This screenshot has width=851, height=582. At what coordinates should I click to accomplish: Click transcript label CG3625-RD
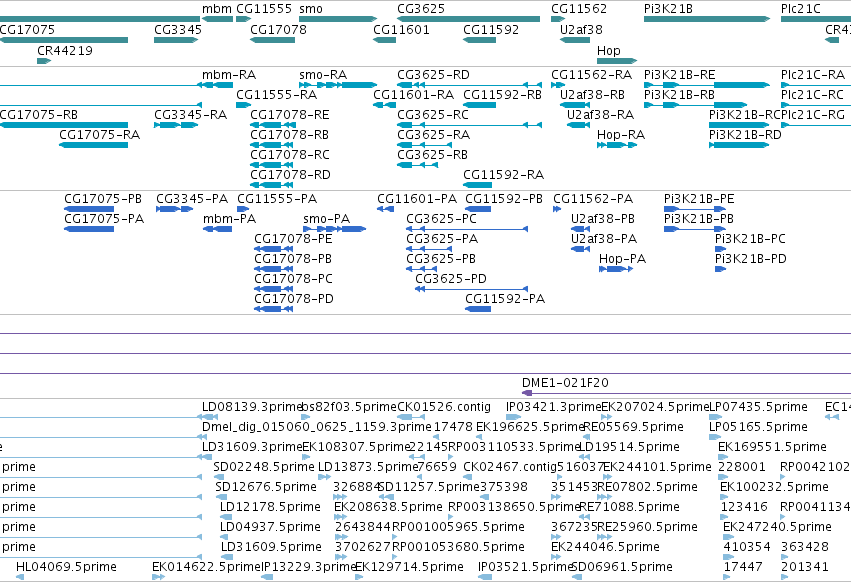[x=433, y=74]
